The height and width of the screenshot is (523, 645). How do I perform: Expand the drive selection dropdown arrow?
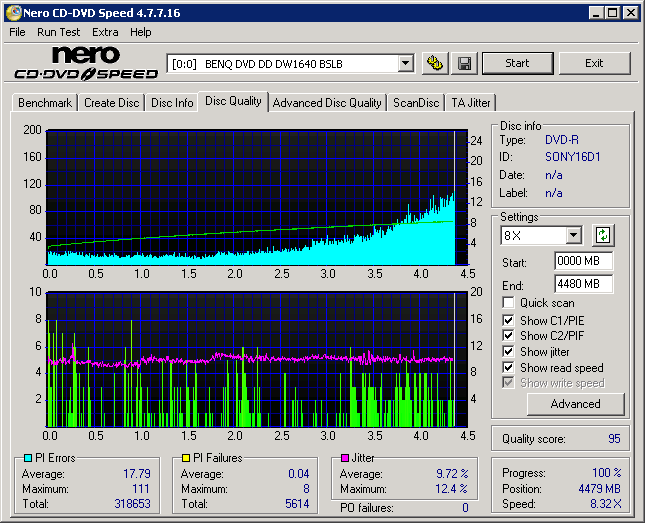click(405, 63)
